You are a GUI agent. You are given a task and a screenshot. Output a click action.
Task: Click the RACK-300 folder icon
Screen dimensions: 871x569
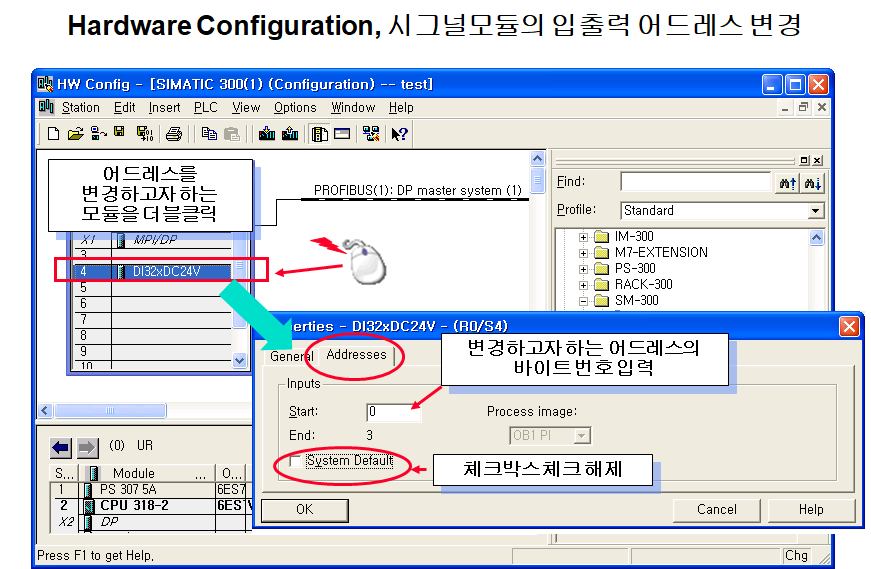(602, 285)
